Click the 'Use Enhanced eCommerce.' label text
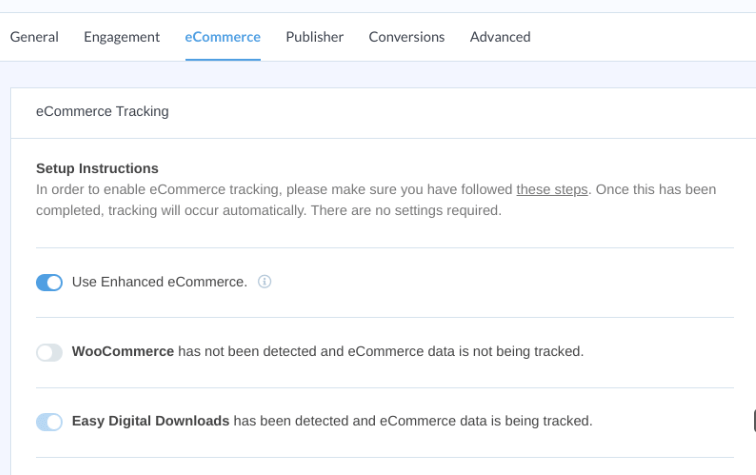The width and height of the screenshot is (756, 475). (160, 282)
